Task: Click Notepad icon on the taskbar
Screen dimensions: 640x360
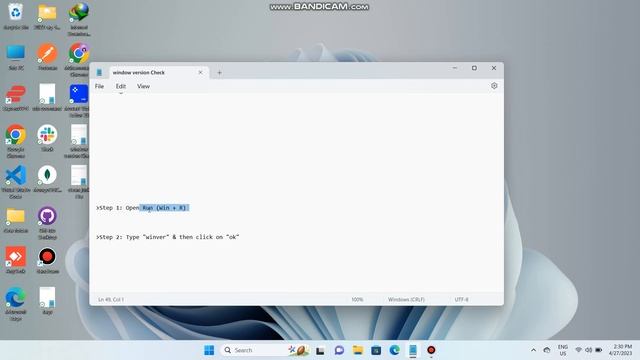Action: pyautogui.click(x=413, y=350)
